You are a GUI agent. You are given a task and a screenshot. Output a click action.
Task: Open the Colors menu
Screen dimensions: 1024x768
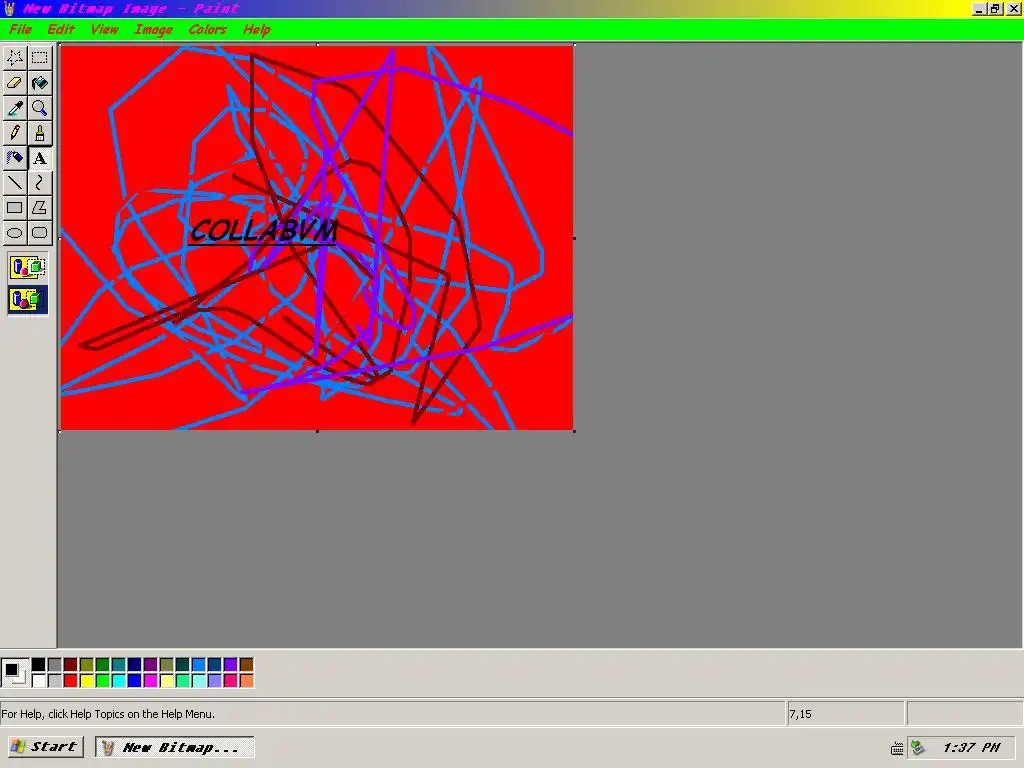[x=208, y=29]
